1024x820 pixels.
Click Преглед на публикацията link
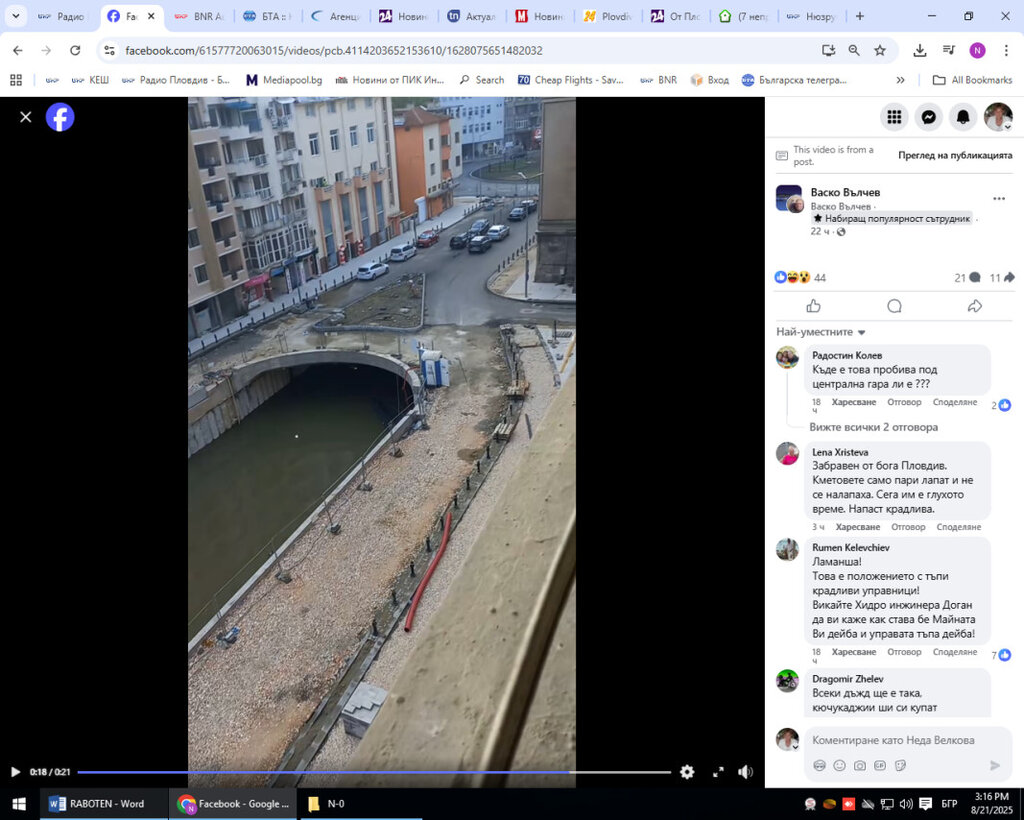(955, 155)
